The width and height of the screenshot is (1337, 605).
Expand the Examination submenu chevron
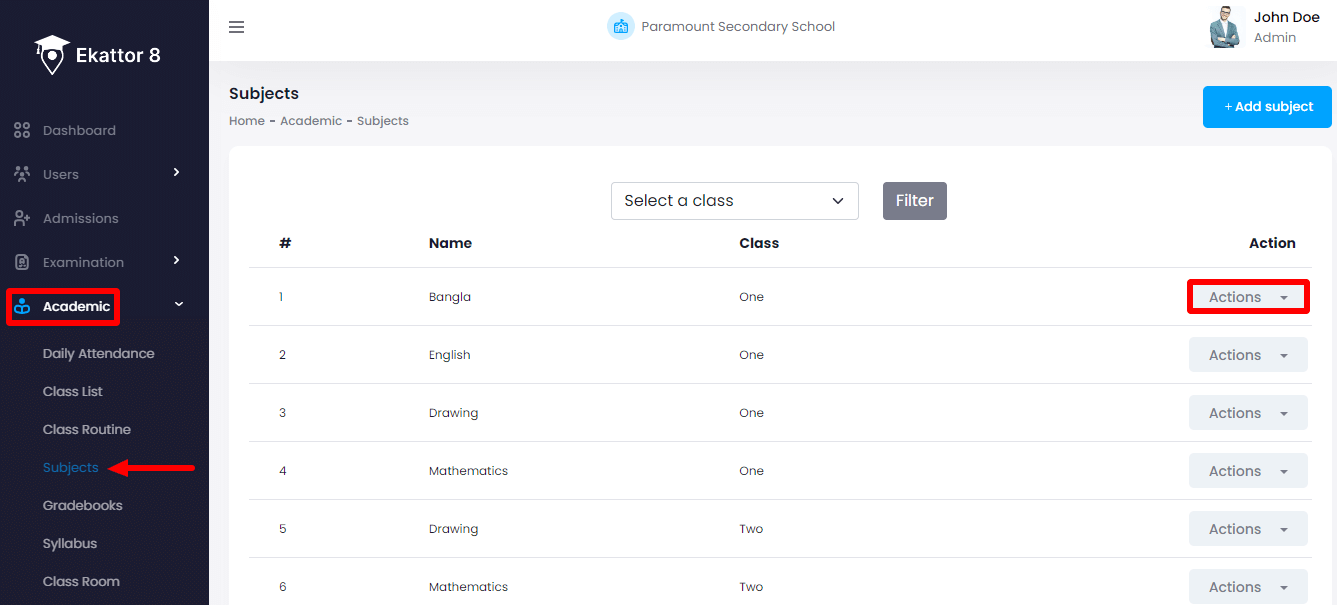pos(177,261)
